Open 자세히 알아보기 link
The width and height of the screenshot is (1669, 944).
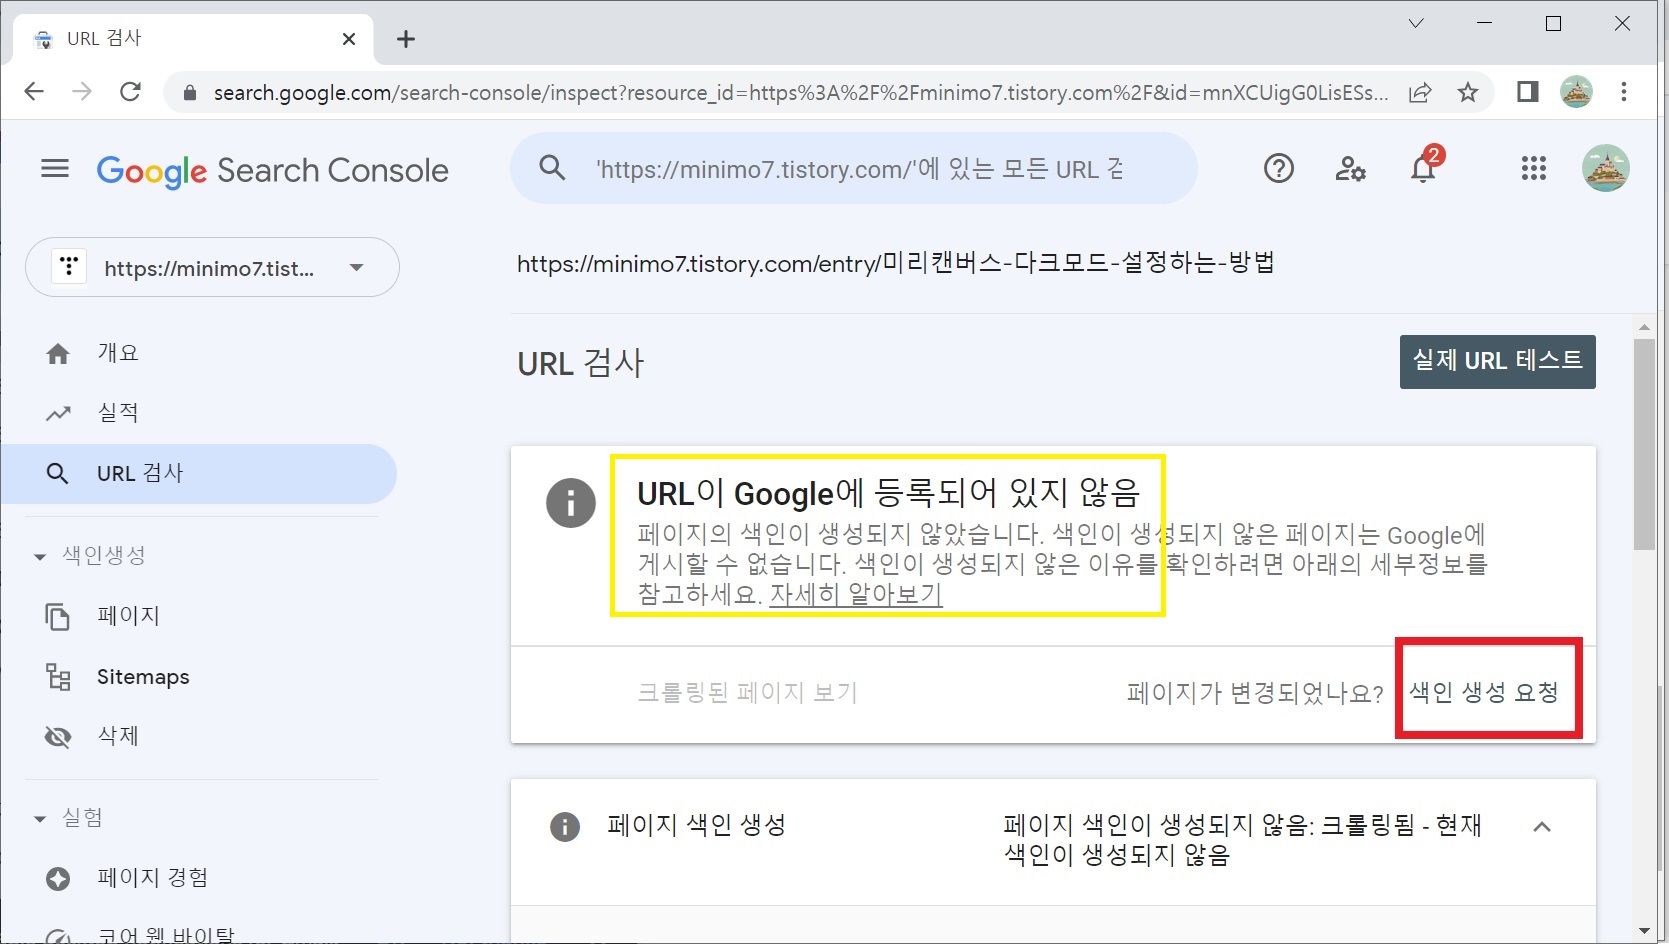coord(855,594)
